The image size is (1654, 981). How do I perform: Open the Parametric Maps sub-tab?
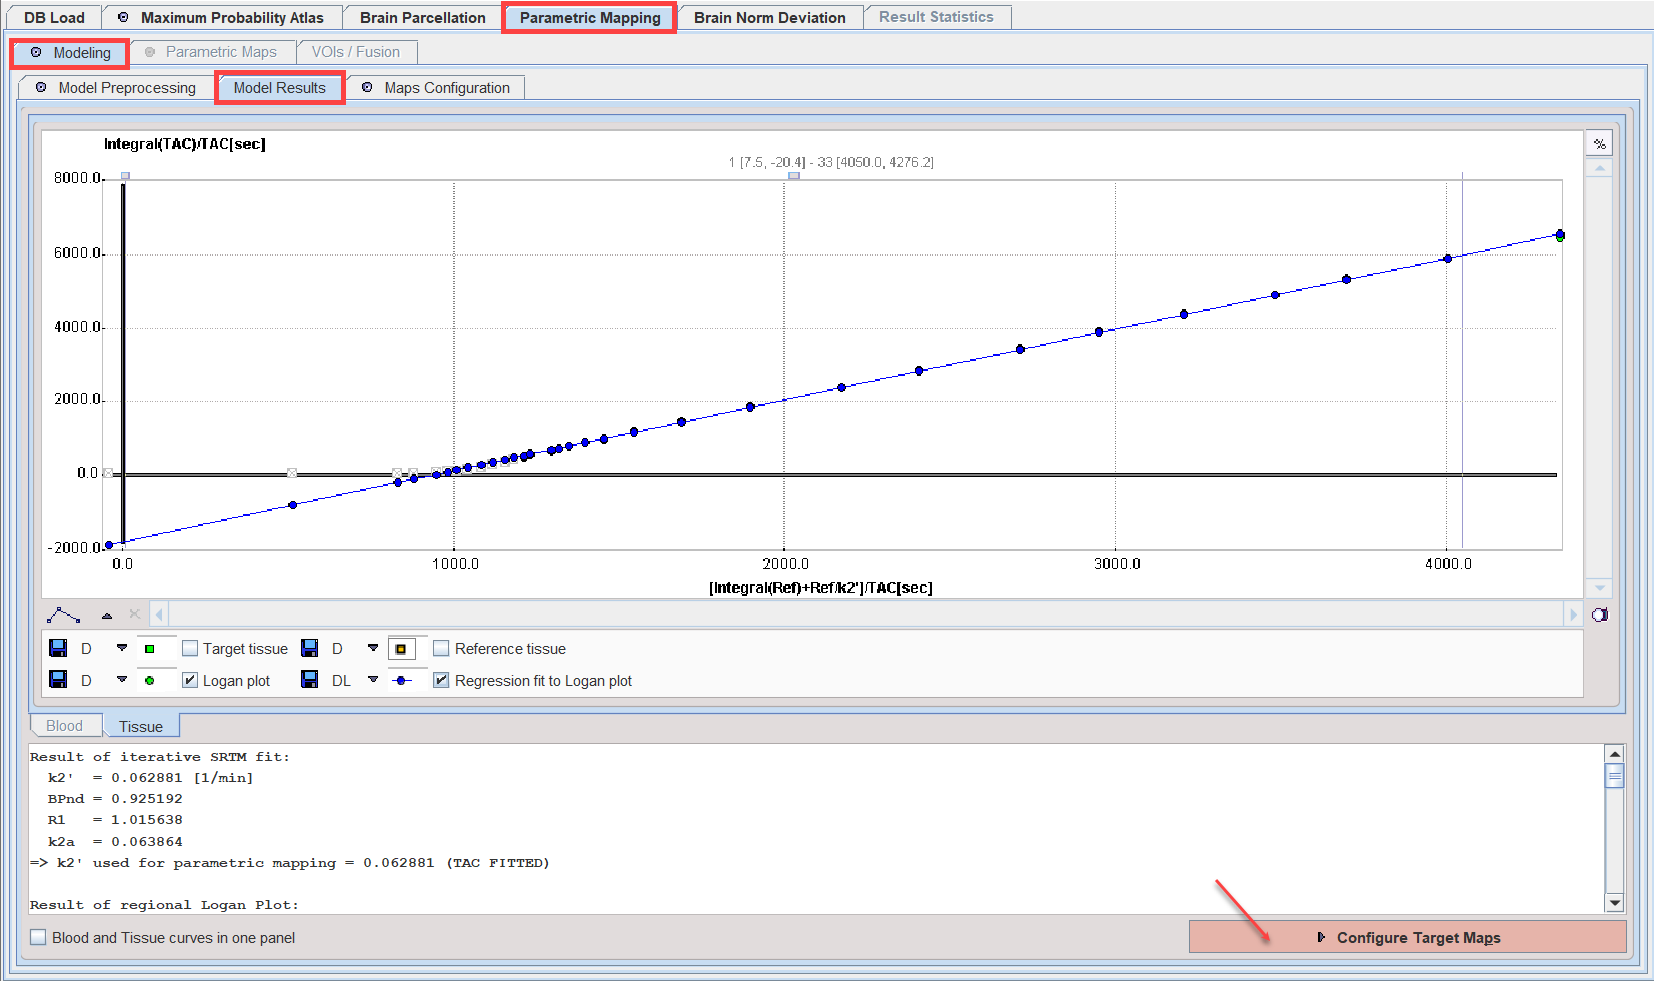(x=211, y=52)
